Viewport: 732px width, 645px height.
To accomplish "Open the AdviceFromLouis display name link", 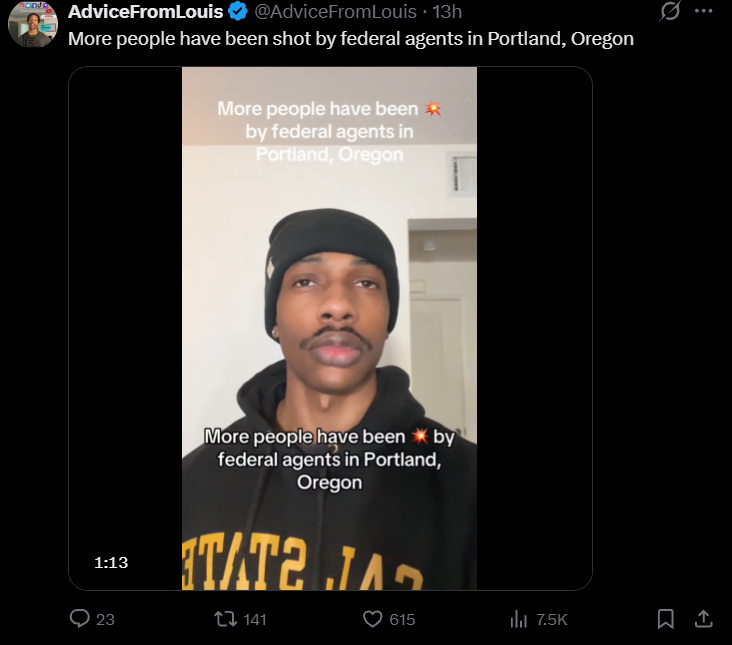I will pyautogui.click(x=146, y=12).
